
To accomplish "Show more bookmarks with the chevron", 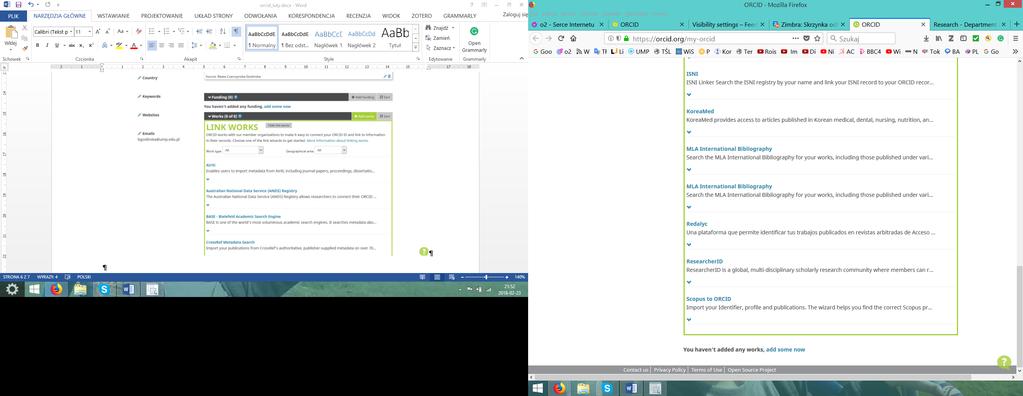I will (1016, 52).
